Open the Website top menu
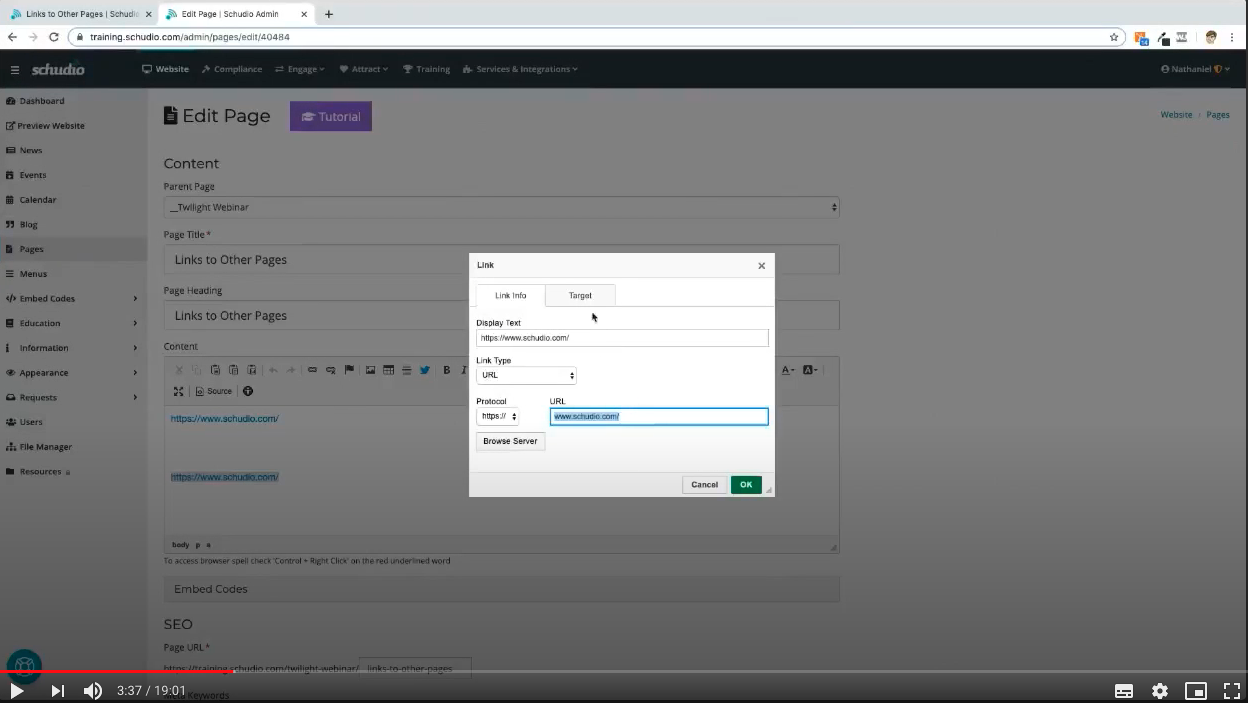 165,69
